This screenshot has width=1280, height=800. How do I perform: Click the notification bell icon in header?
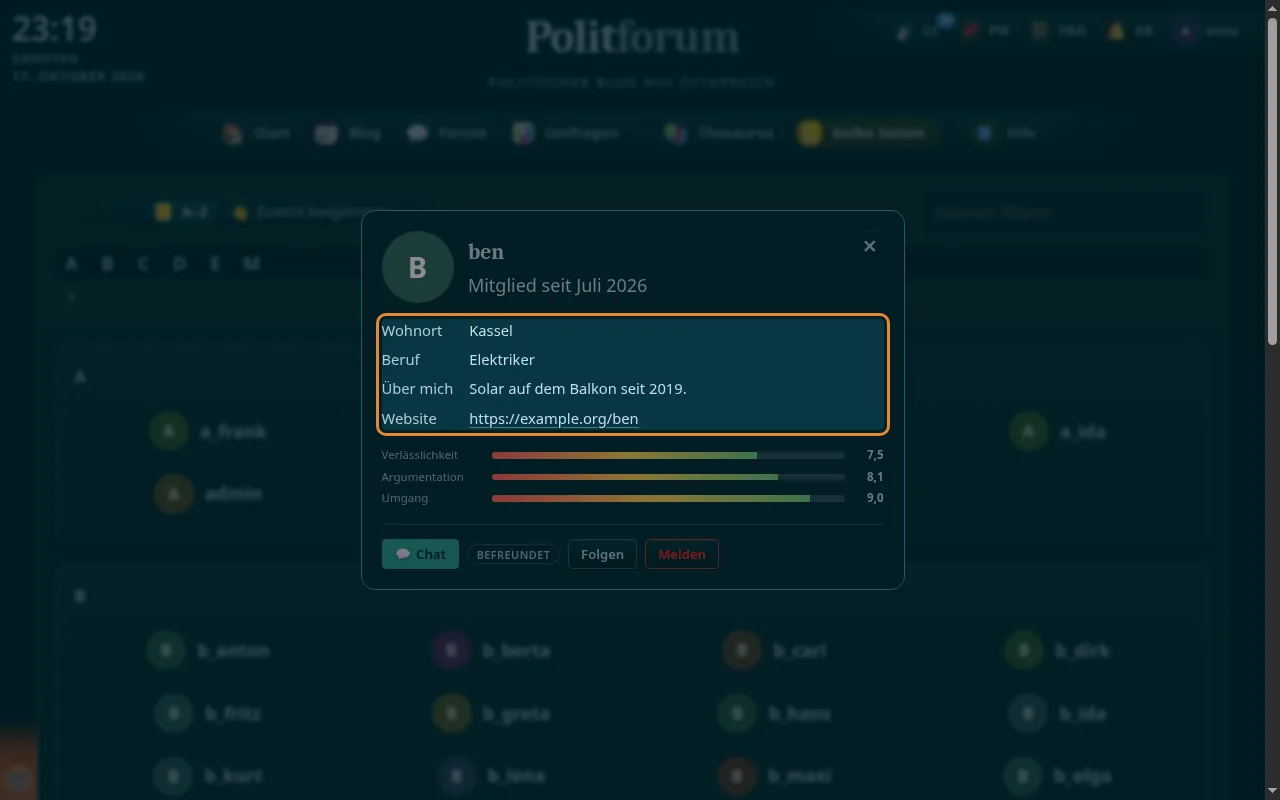click(1116, 31)
